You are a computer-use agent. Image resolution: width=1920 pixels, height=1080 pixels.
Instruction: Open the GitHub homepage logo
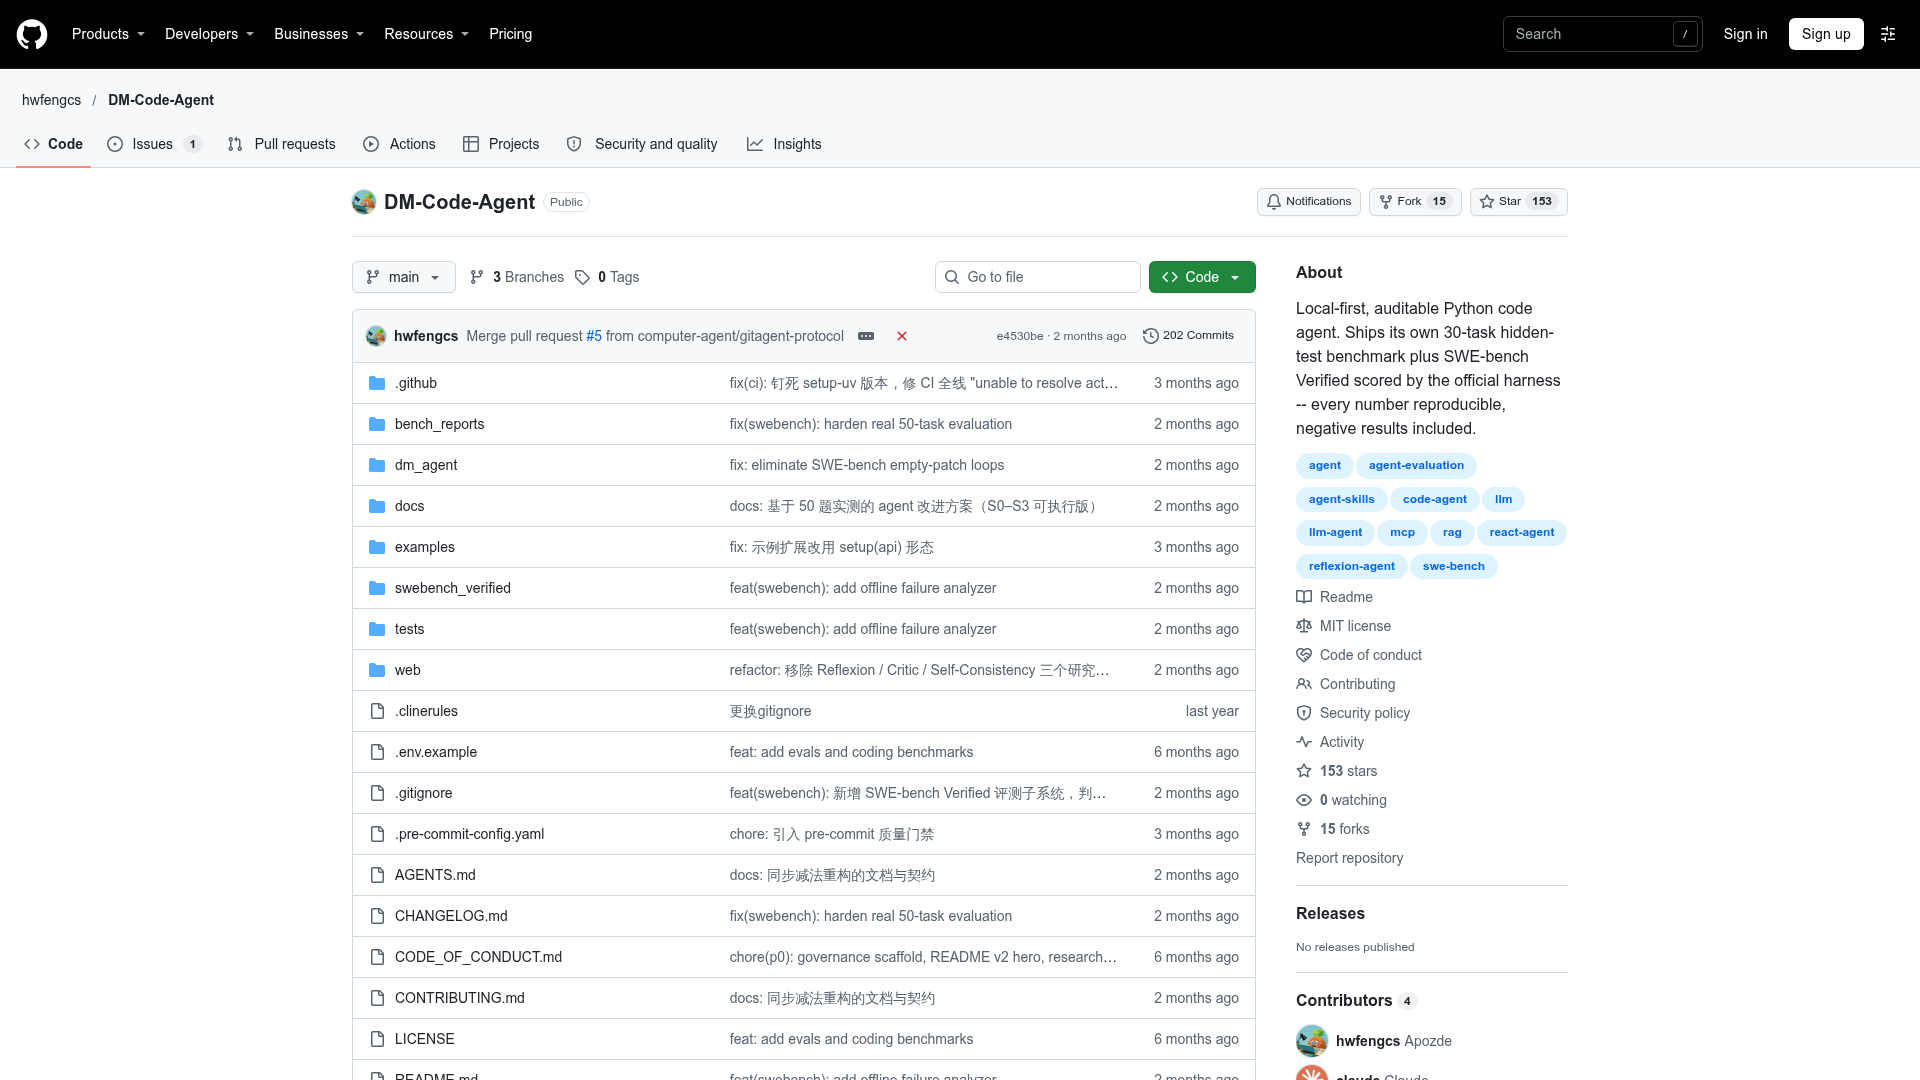point(32,34)
